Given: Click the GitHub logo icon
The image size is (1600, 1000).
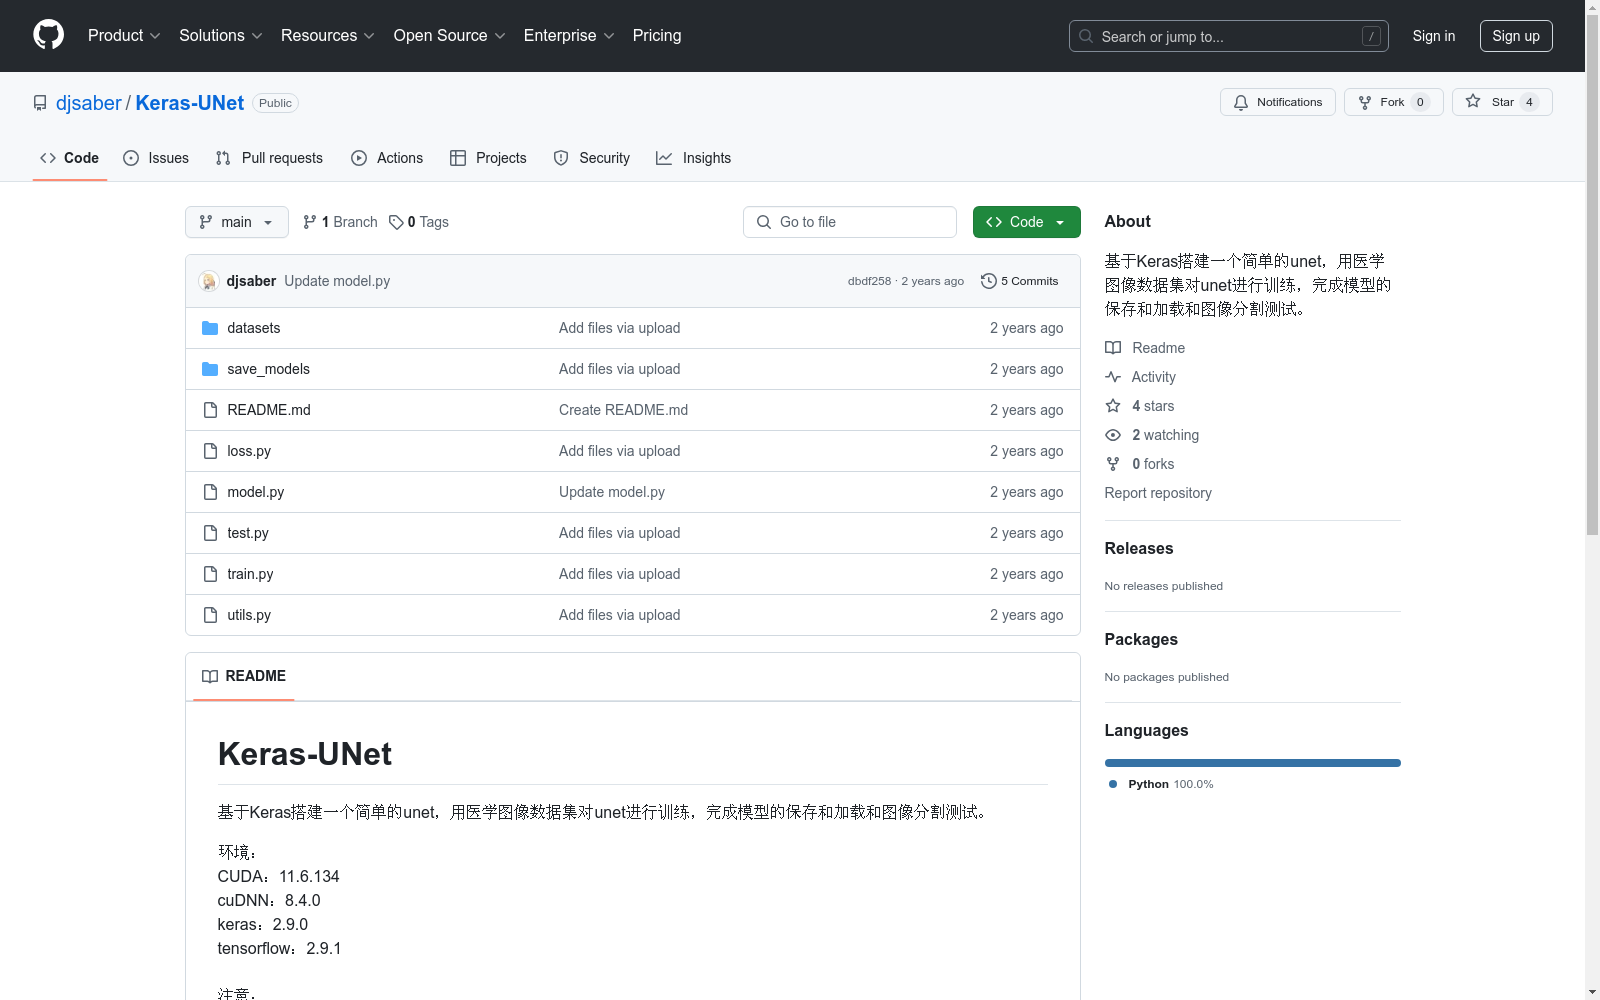Looking at the screenshot, I should tap(48, 35).
